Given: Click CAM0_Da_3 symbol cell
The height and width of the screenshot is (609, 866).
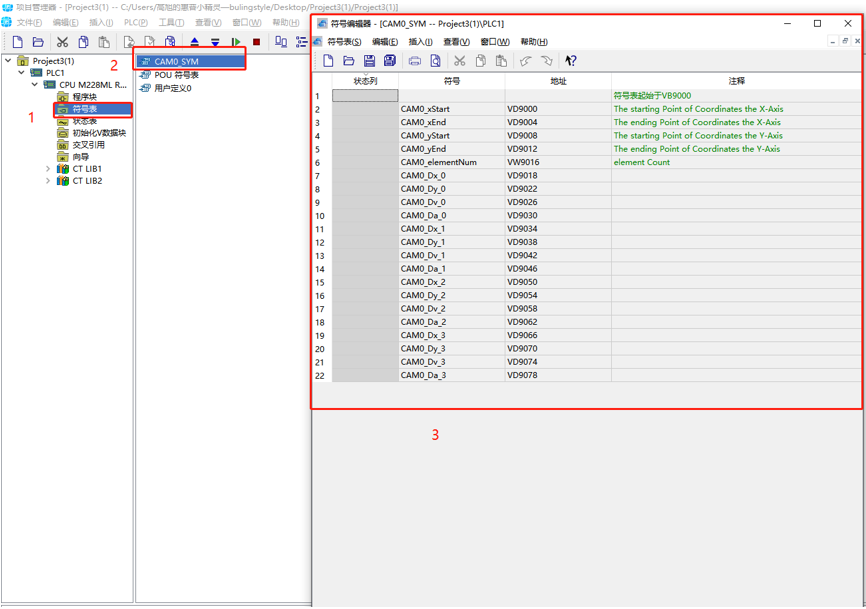Looking at the screenshot, I should click(x=452, y=375).
